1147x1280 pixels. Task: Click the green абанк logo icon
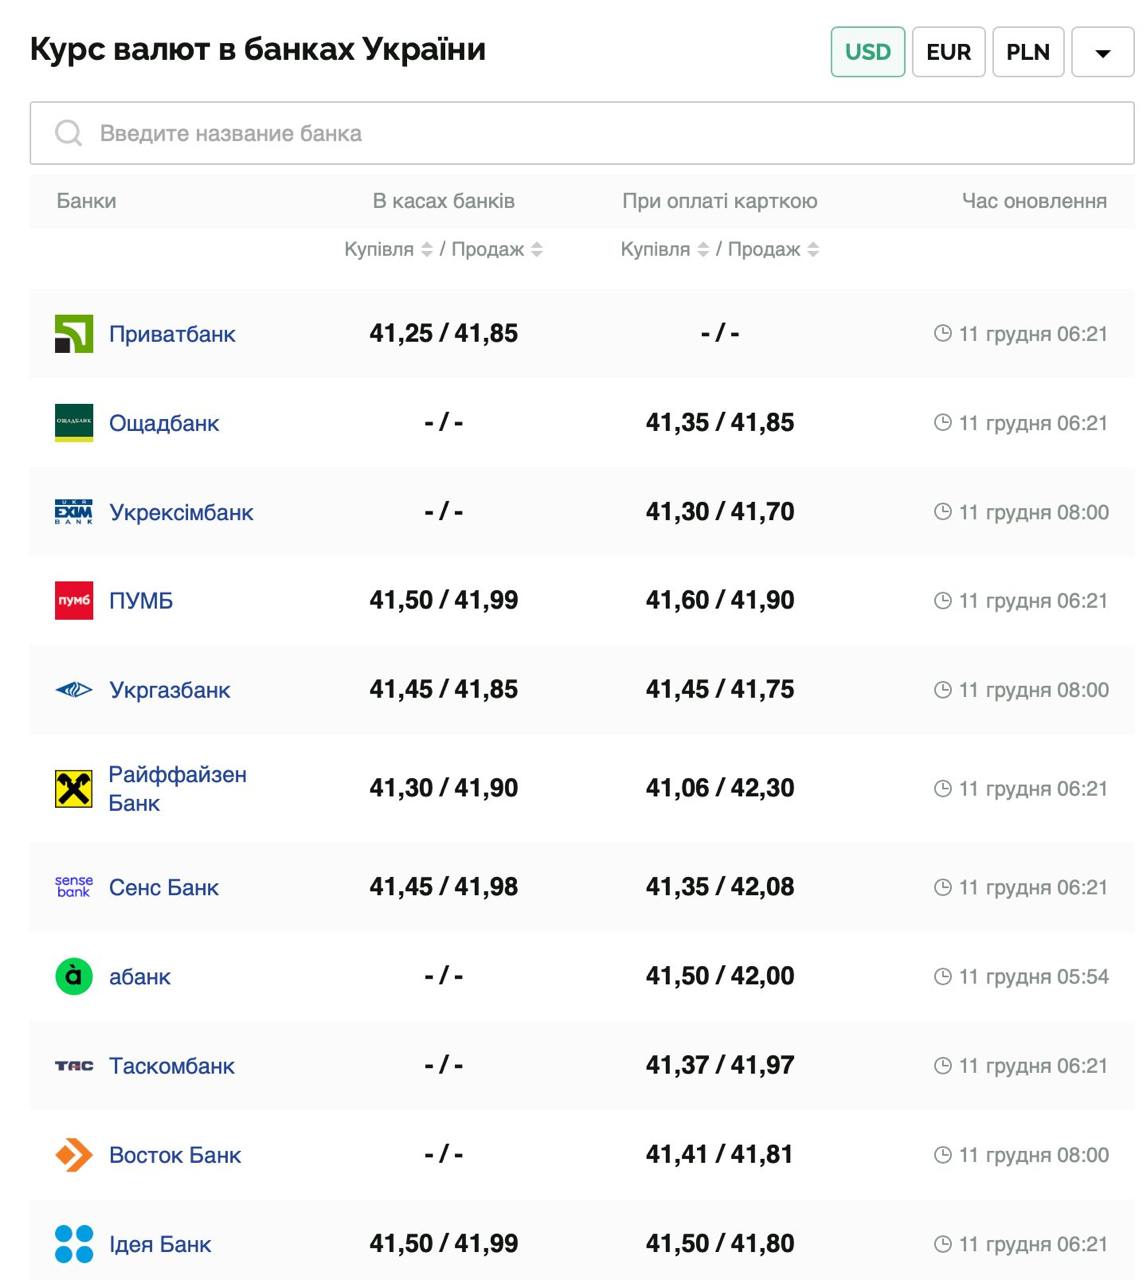pyautogui.click(x=74, y=976)
